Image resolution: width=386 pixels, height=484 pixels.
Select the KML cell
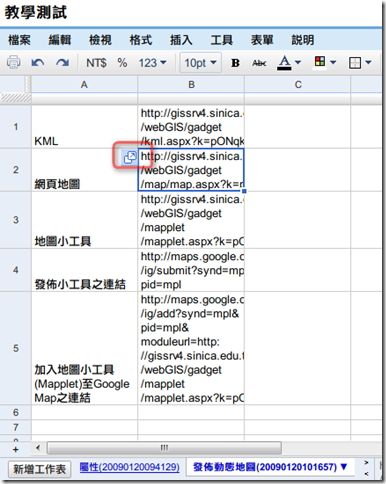point(84,127)
